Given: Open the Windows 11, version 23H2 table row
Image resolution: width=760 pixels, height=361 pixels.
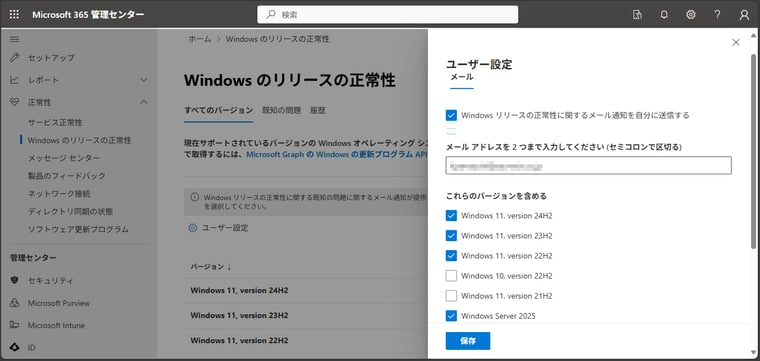Looking at the screenshot, I should tap(305, 315).
